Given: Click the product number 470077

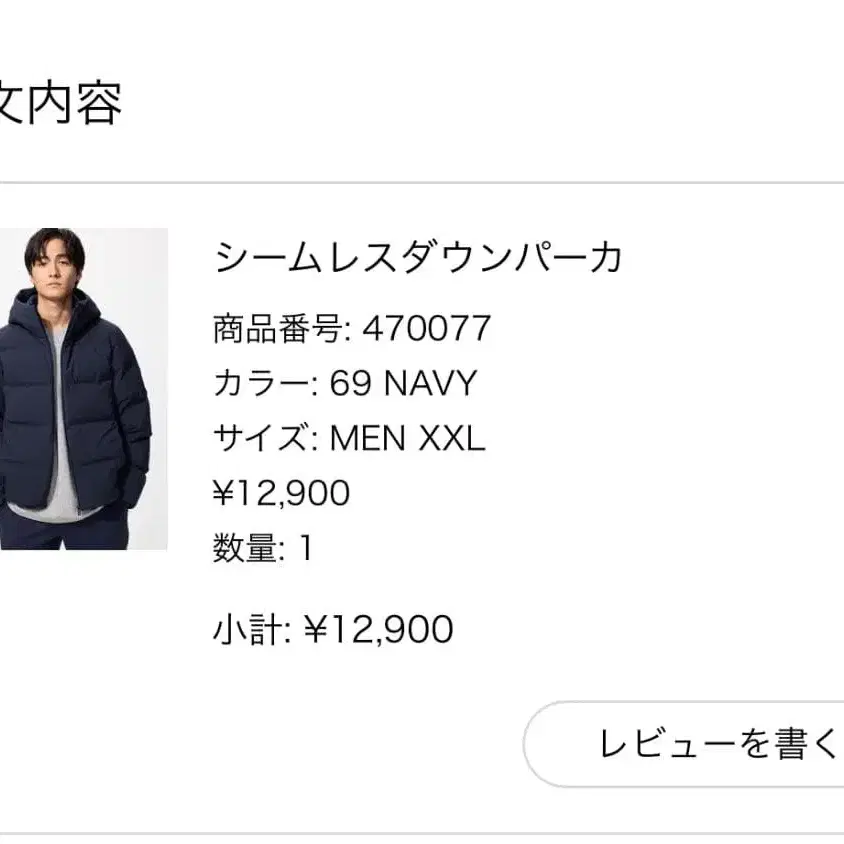Looking at the screenshot, I should pos(427,328).
